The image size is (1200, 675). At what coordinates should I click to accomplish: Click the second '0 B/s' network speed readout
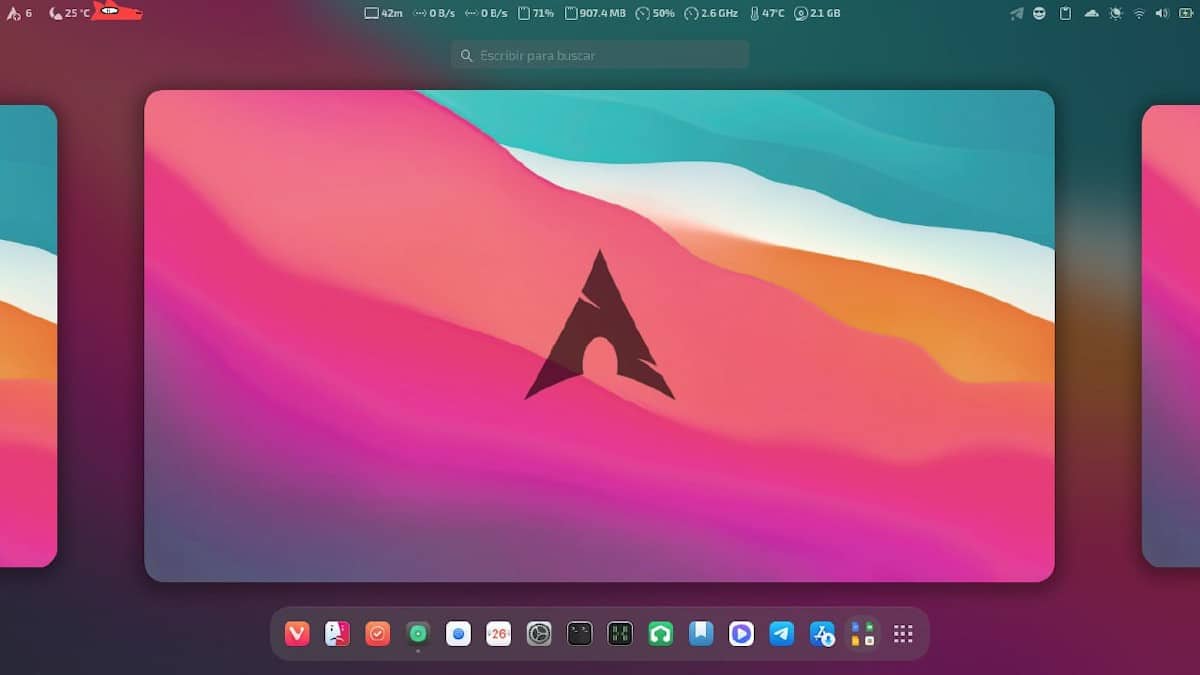pos(486,13)
